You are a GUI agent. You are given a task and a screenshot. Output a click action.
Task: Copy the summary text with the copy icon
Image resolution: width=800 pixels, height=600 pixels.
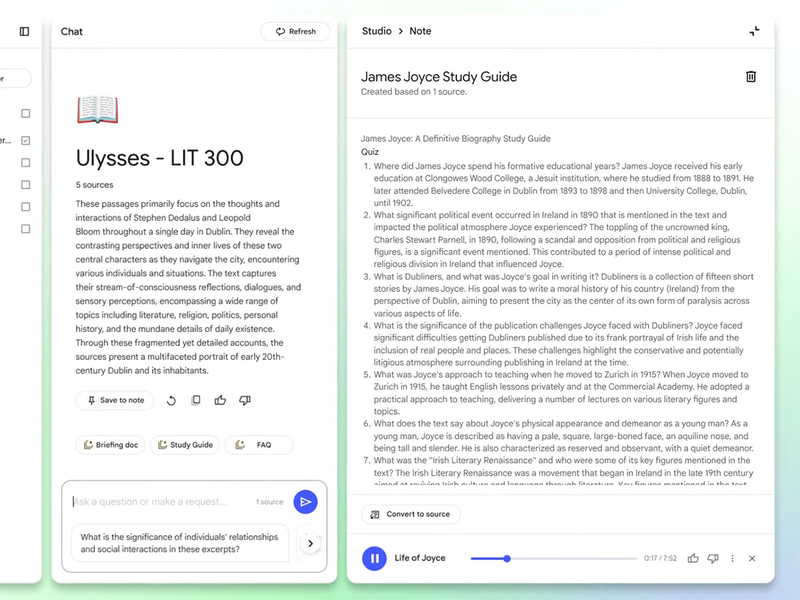pos(196,401)
